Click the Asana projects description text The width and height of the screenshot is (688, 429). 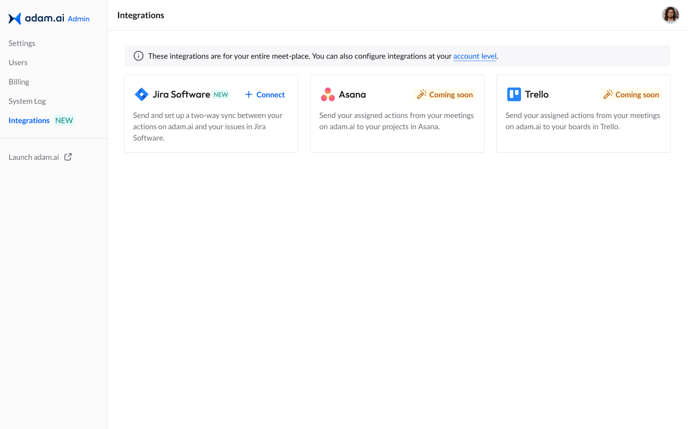click(397, 121)
